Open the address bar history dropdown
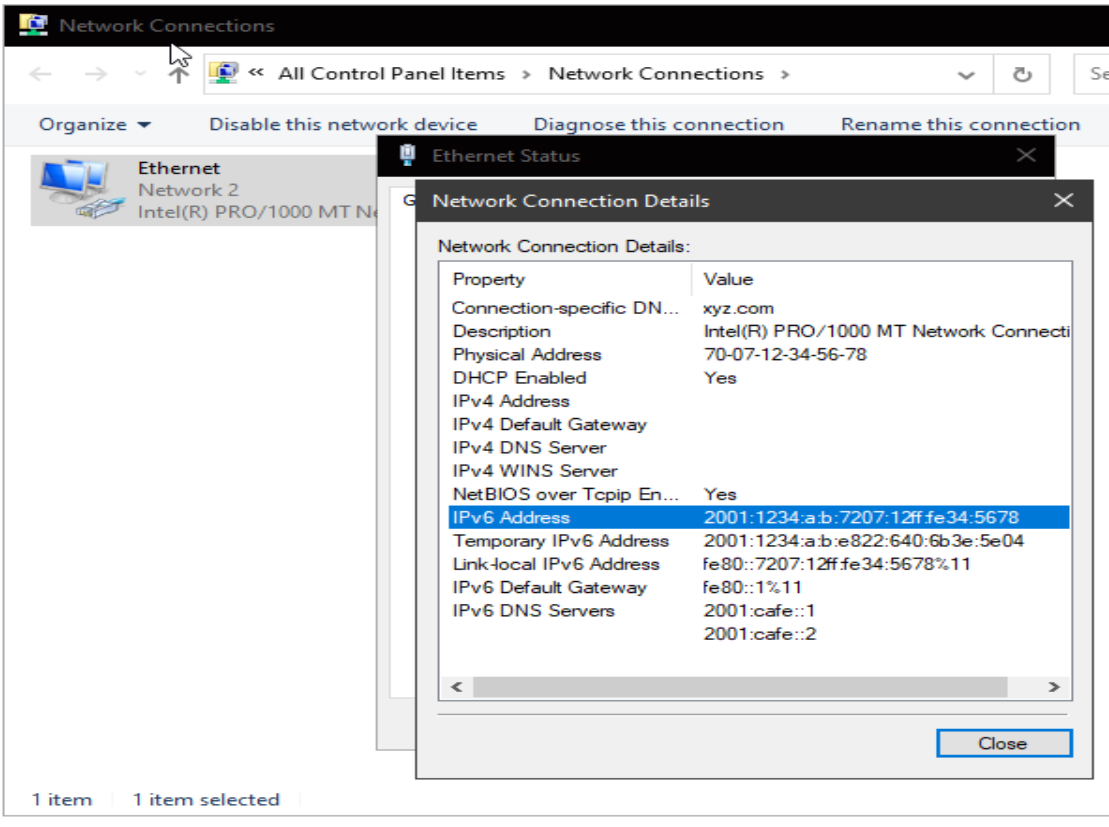1109x827 pixels. click(x=966, y=73)
